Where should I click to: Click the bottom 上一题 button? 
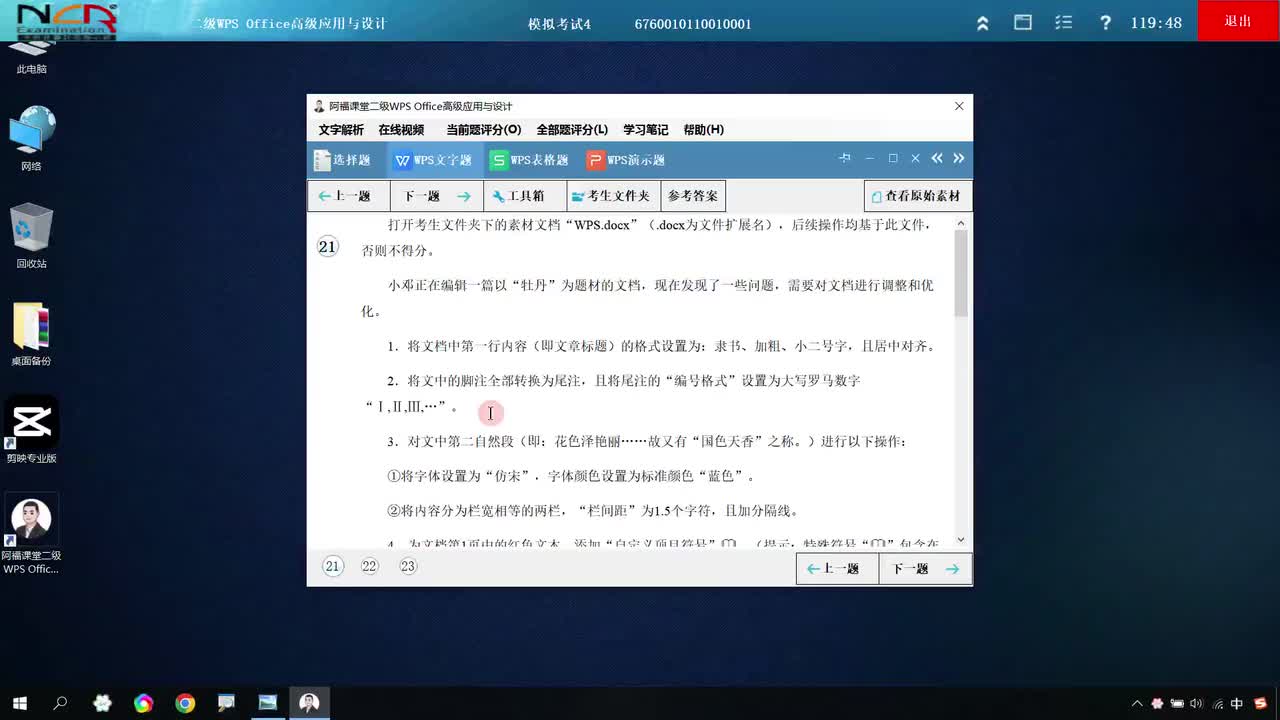[x=837, y=568]
